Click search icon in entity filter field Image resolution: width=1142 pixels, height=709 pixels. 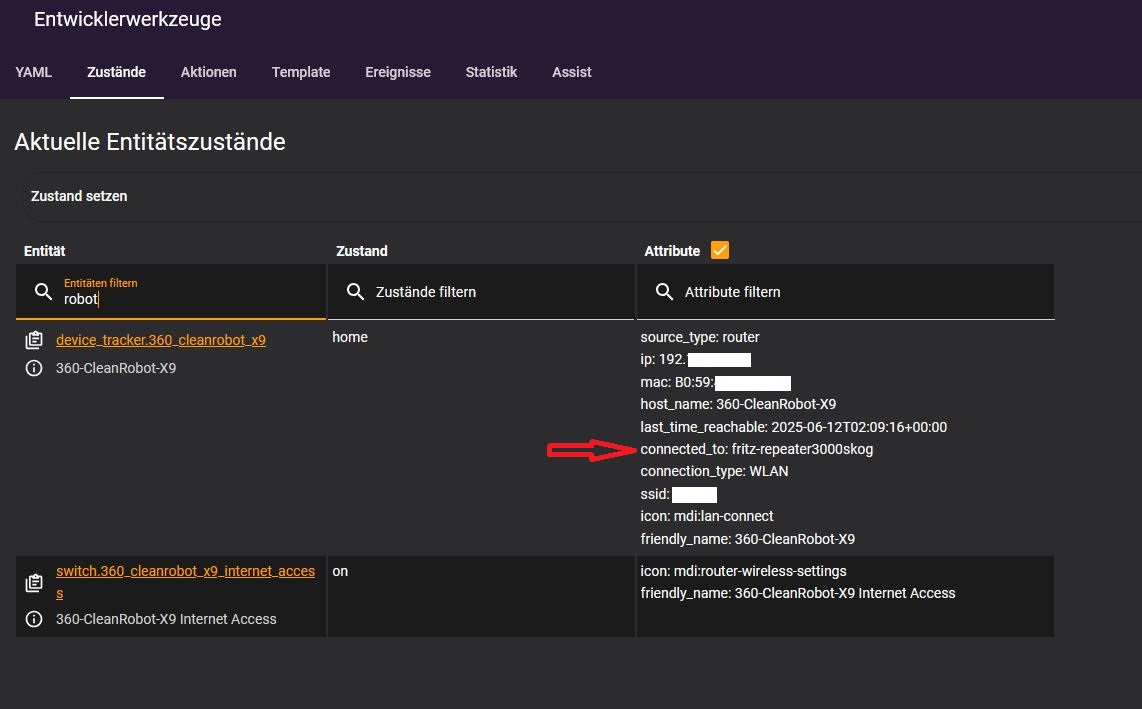tap(43, 292)
